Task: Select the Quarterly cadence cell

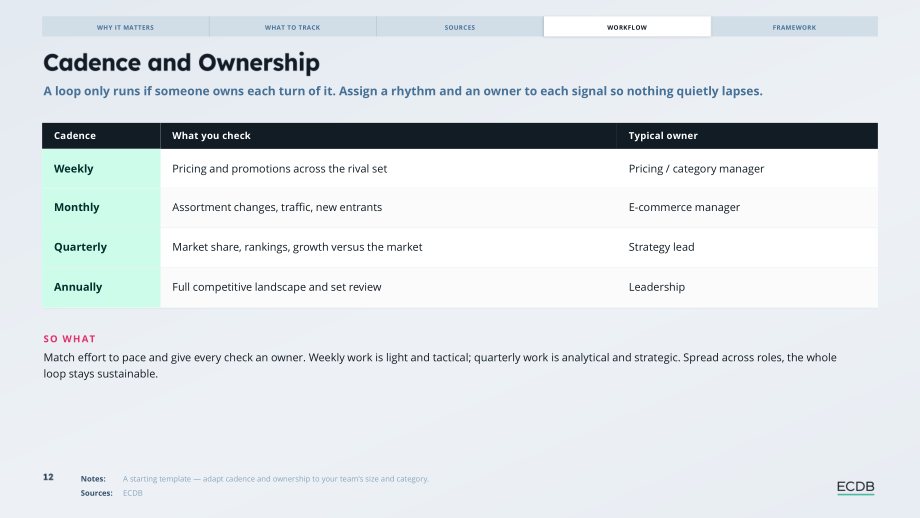Action: click(101, 248)
